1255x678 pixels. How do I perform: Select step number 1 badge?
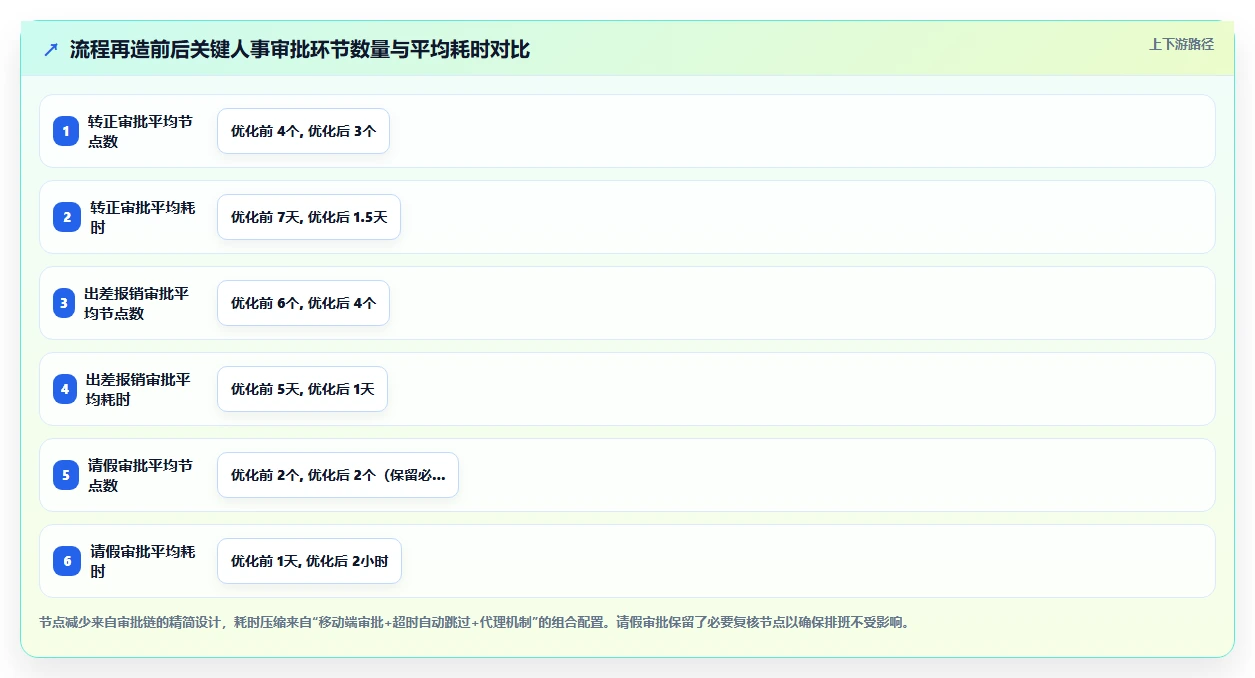click(x=66, y=131)
